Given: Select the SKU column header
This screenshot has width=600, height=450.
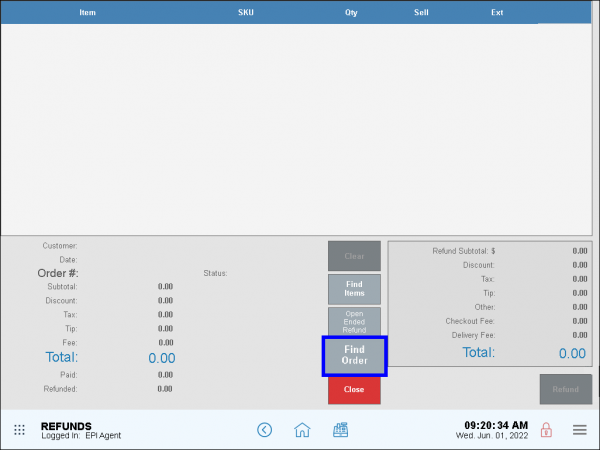Looking at the screenshot, I should click(246, 13).
